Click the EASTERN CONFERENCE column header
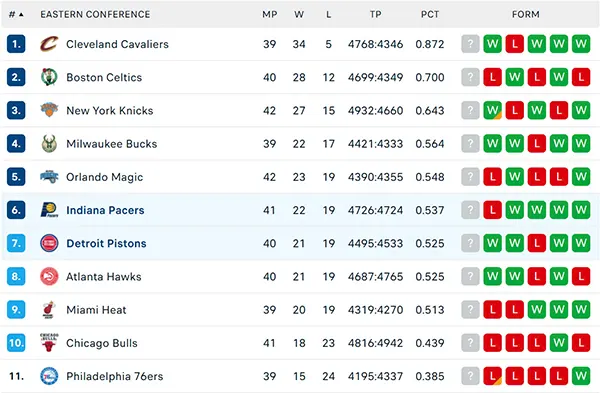 tap(95, 15)
